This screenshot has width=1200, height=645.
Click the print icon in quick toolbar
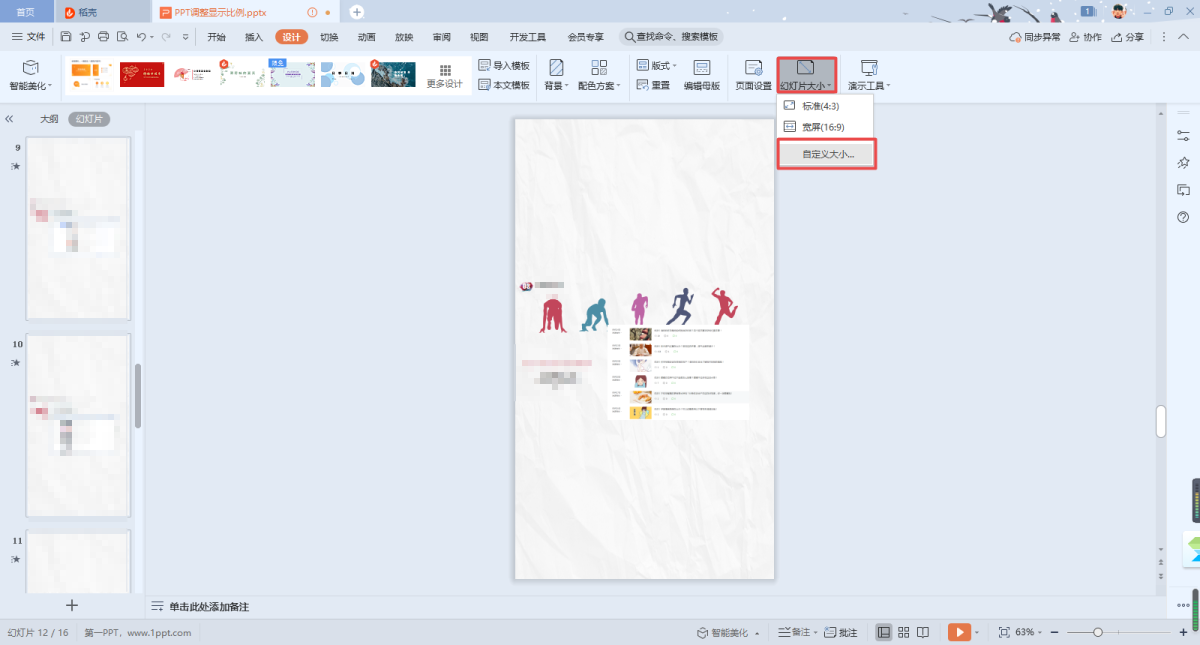[103, 37]
